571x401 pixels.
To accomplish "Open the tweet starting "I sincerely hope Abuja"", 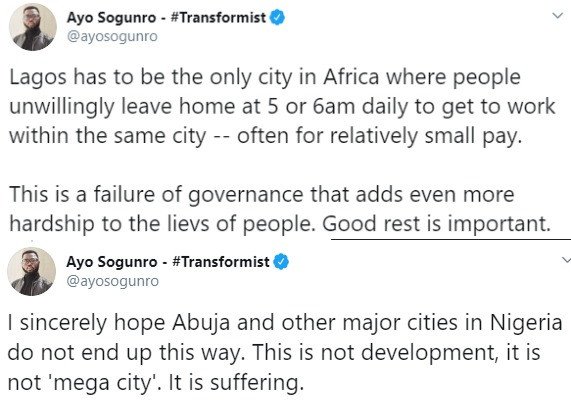I will pyautogui.click(x=285, y=353).
